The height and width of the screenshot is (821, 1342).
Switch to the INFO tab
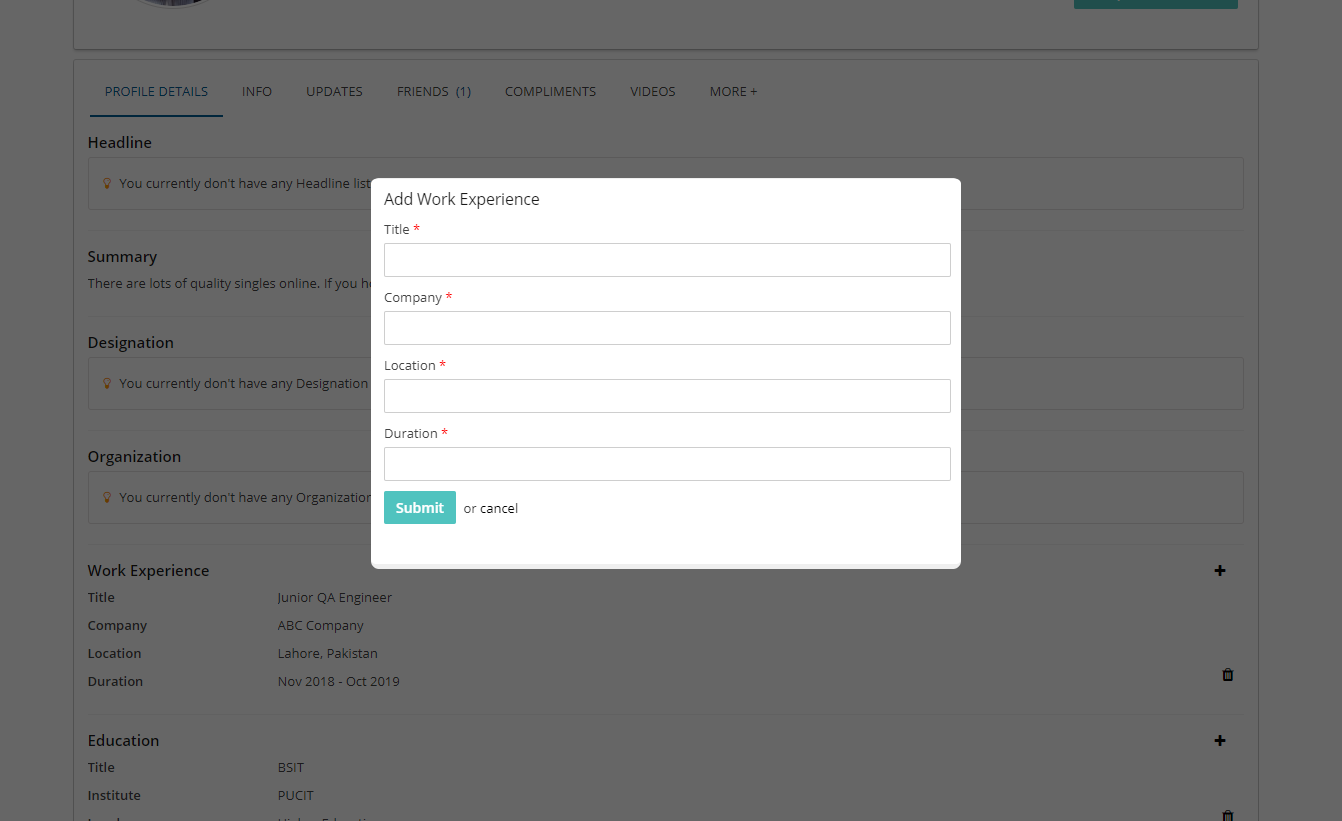[x=257, y=92]
